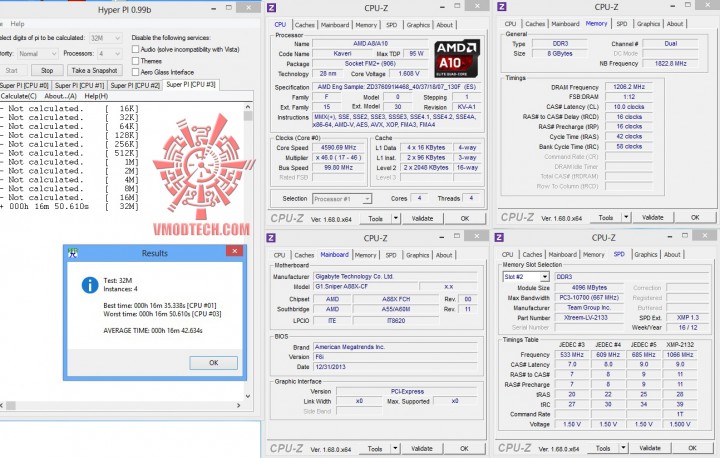
Task: Open the Priority Normal dropdown
Action: click(x=38, y=54)
